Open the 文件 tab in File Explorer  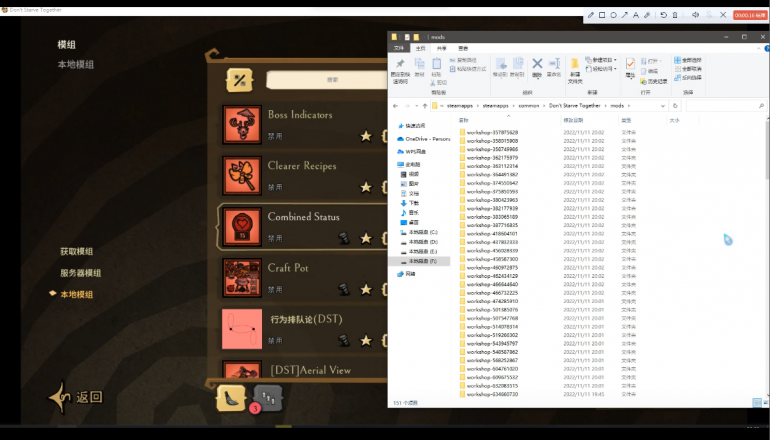click(x=399, y=48)
